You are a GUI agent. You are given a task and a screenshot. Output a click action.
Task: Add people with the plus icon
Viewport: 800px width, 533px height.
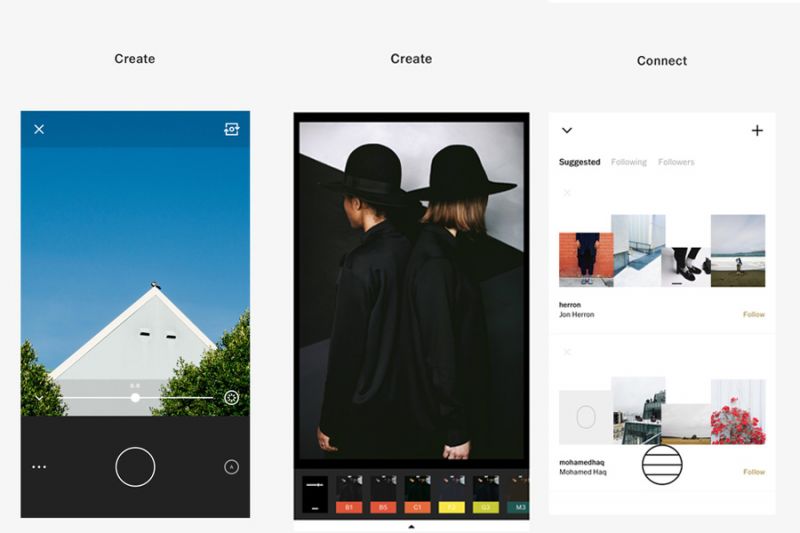[x=757, y=131]
